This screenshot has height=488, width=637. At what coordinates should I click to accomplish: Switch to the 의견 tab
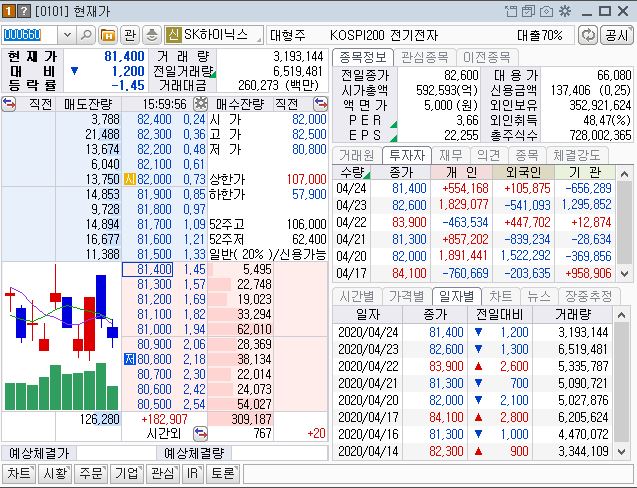[489, 155]
